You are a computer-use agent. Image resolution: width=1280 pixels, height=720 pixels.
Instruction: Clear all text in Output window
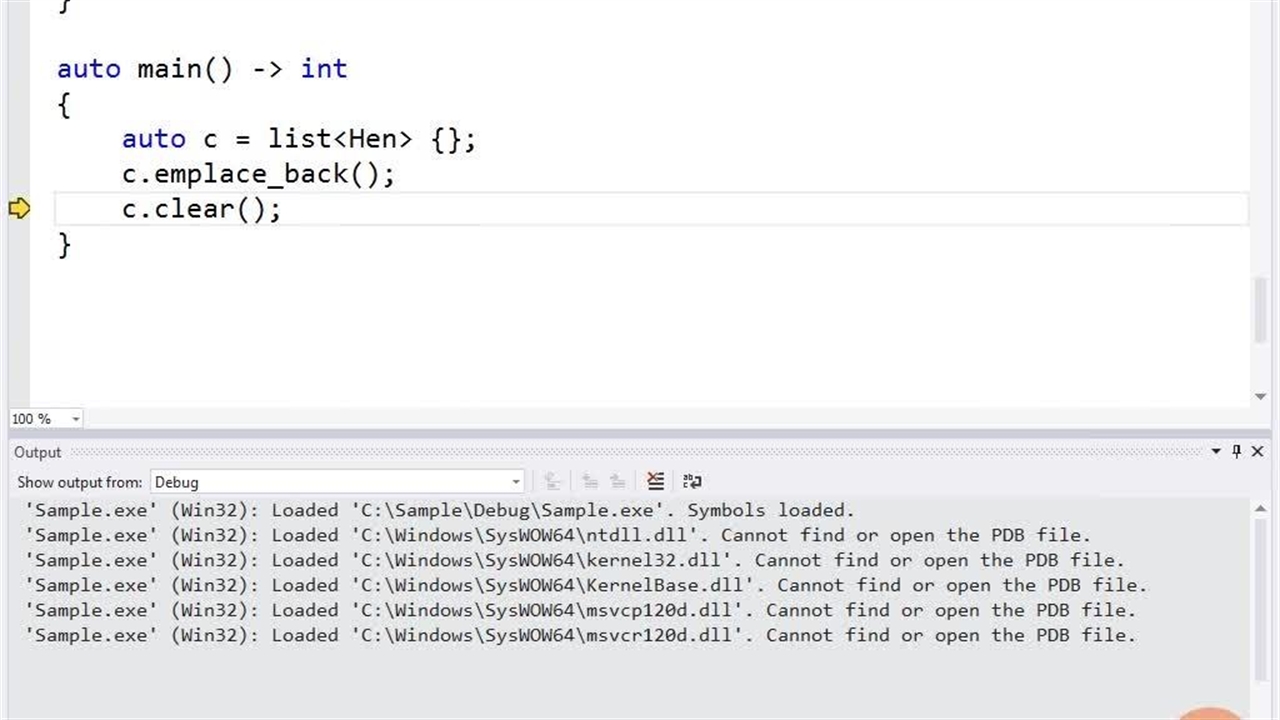(x=655, y=482)
